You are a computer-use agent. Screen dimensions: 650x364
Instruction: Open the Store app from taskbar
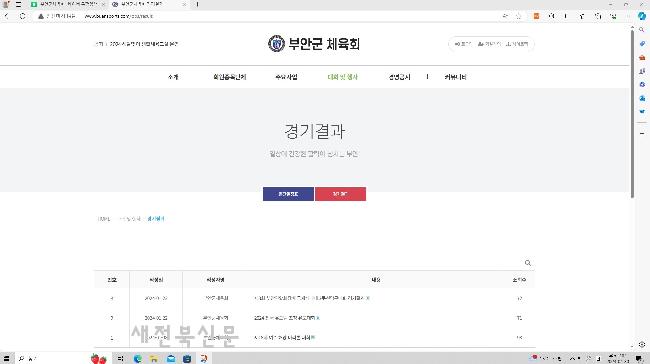coord(187,359)
